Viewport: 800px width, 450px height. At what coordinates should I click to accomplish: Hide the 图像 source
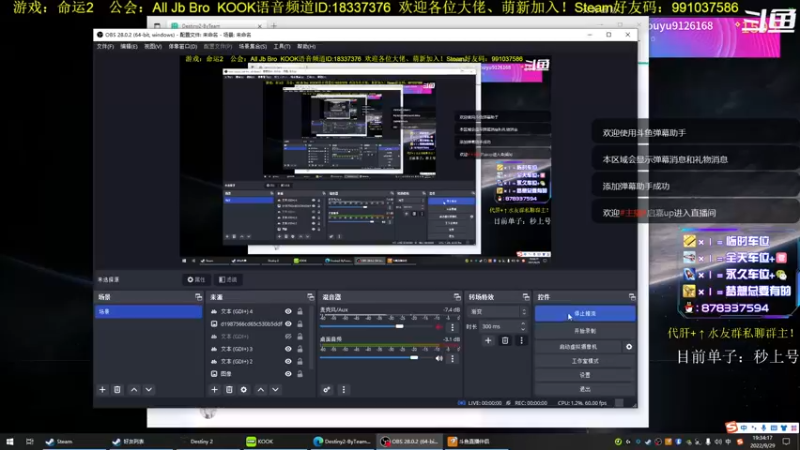[288, 374]
